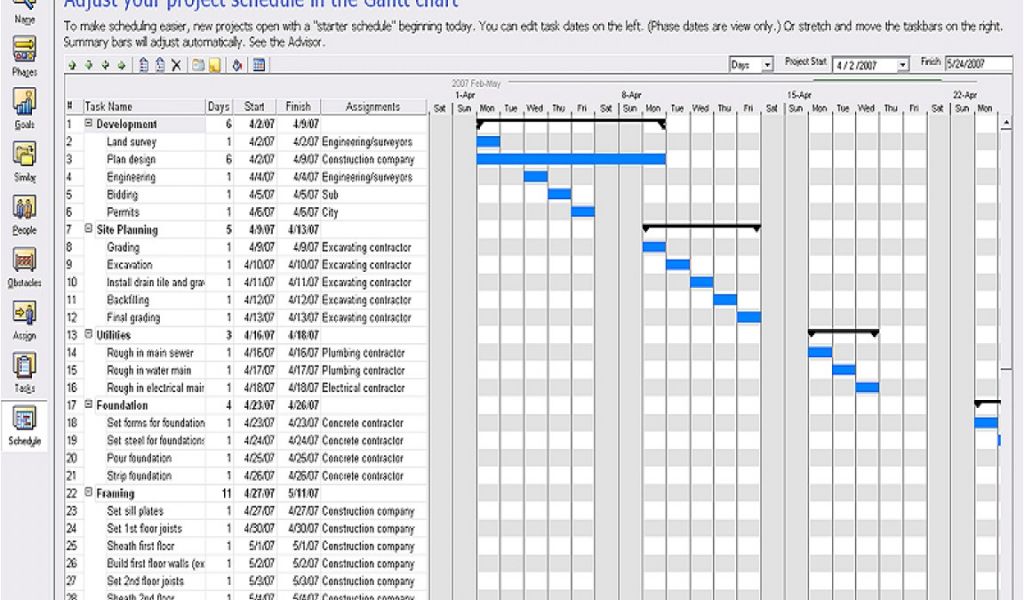Select the Schedule tab in sidebar
This screenshot has height=600, width=1024.
[x=25, y=424]
